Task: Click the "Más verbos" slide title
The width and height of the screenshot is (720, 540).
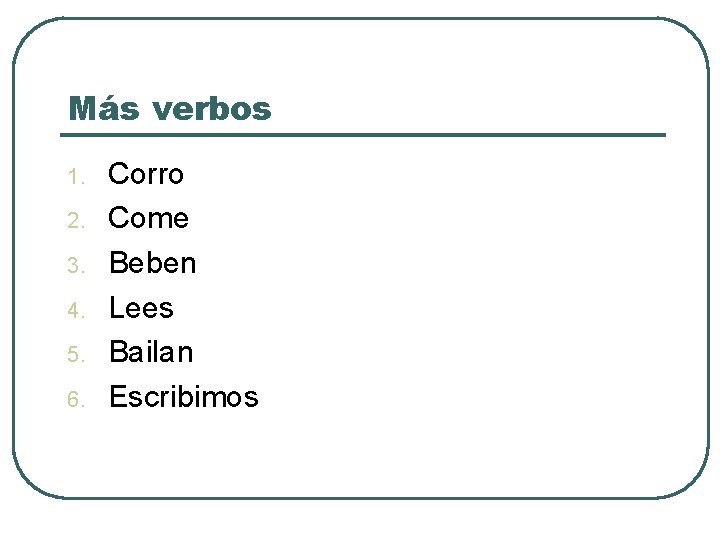Action: click(169, 108)
